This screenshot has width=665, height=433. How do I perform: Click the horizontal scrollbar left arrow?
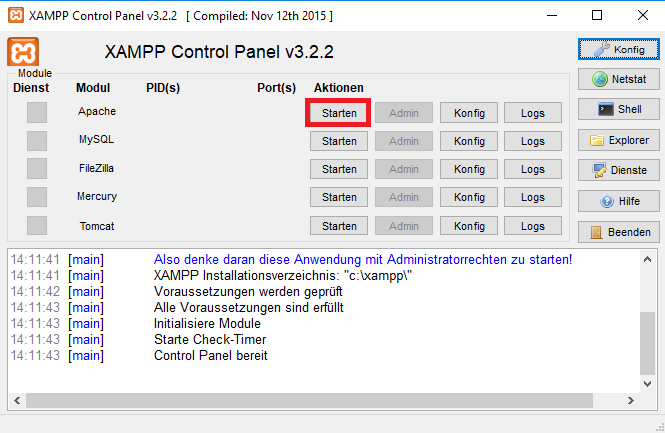pyautogui.click(x=17, y=400)
